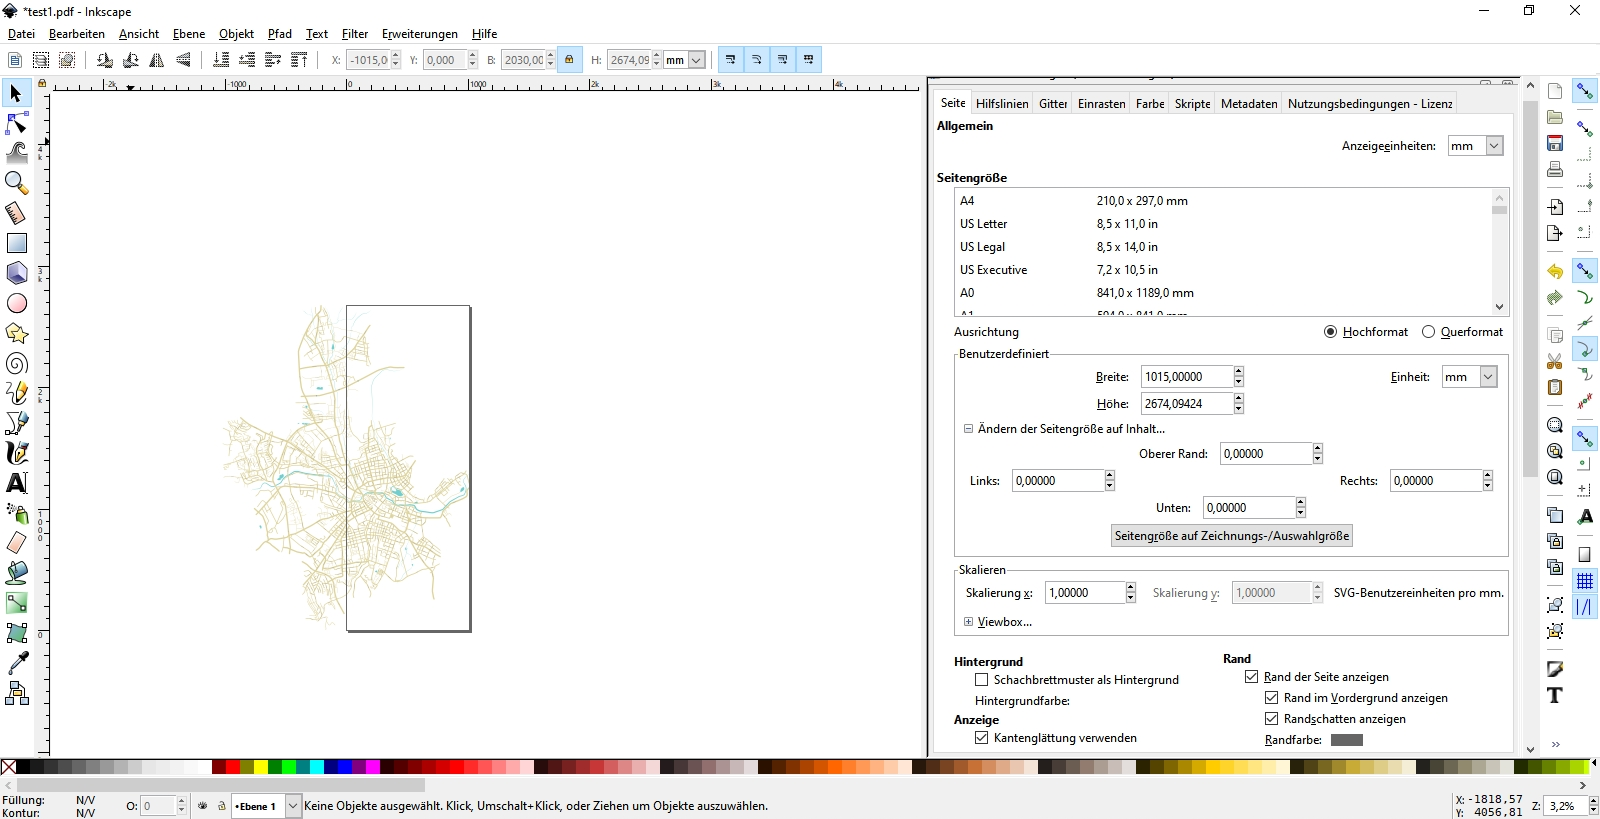Switch to the Gitter tab

[x=1053, y=104]
